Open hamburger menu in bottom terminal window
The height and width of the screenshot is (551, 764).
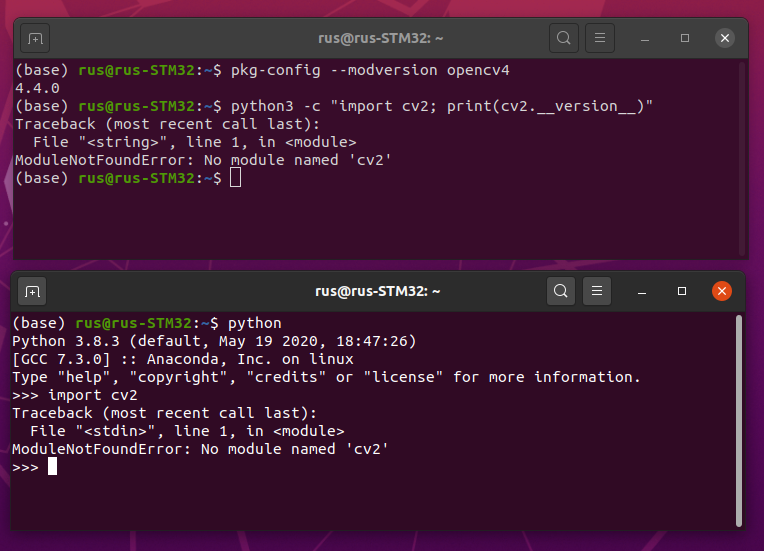[x=597, y=291]
